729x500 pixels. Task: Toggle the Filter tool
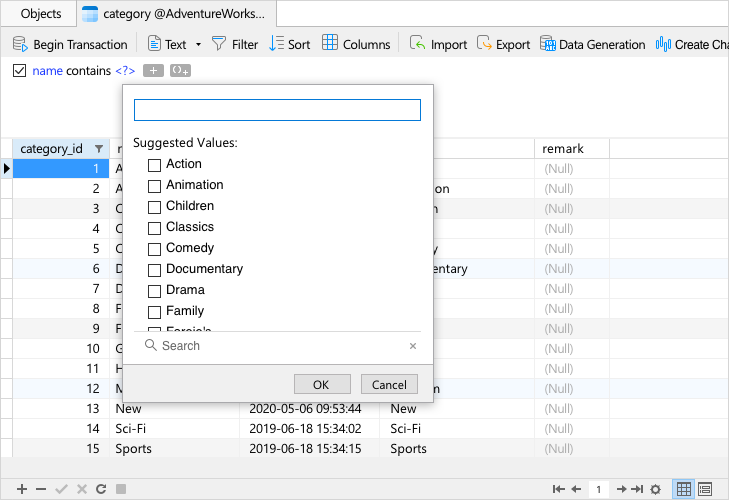click(235, 44)
